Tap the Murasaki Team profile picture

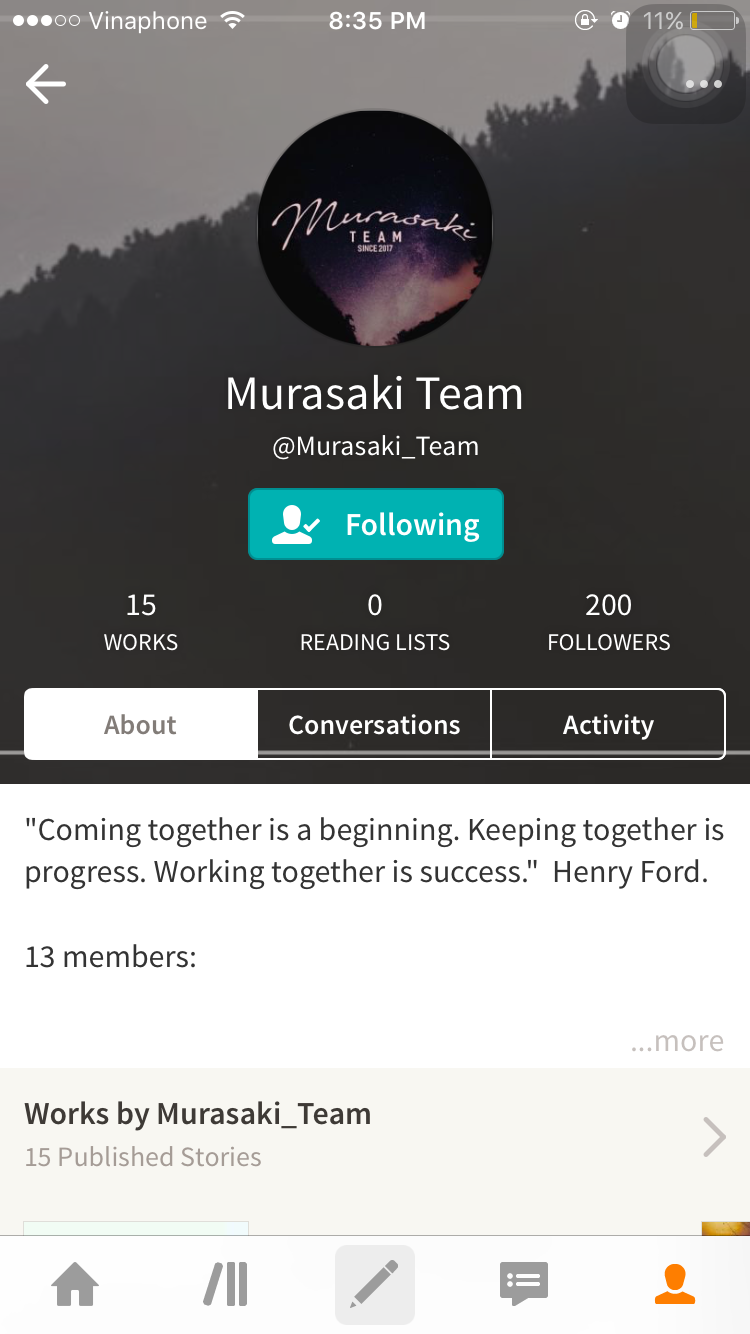point(375,229)
